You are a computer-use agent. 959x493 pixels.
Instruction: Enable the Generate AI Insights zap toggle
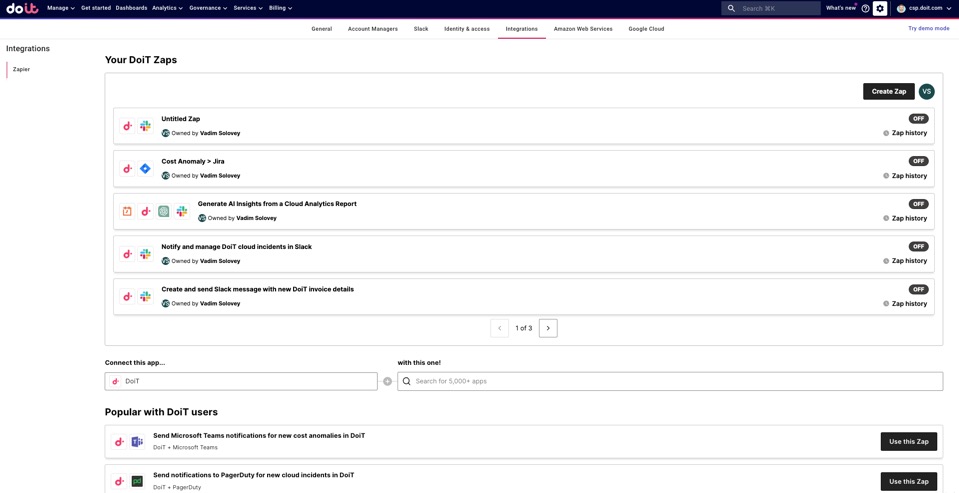[x=917, y=204]
